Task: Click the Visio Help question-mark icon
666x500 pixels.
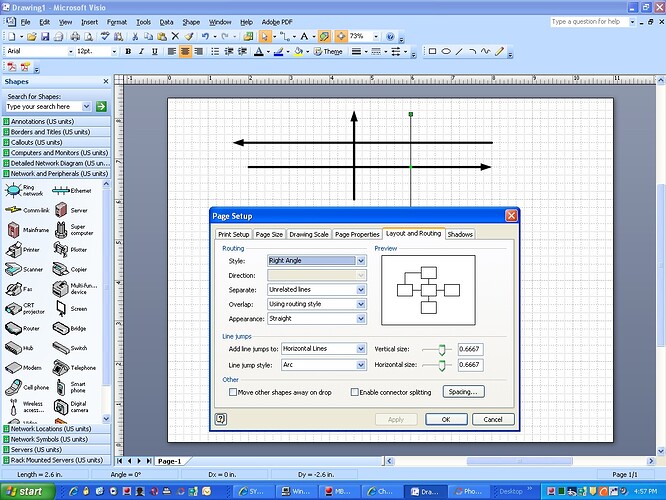Action: pyautogui.click(x=390, y=37)
